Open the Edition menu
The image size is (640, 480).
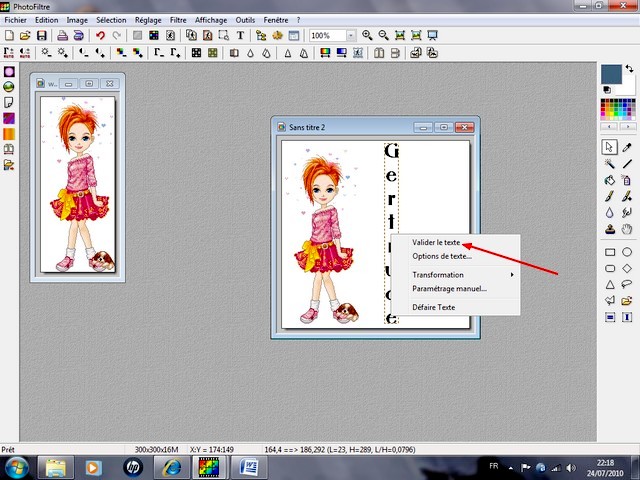click(47, 20)
